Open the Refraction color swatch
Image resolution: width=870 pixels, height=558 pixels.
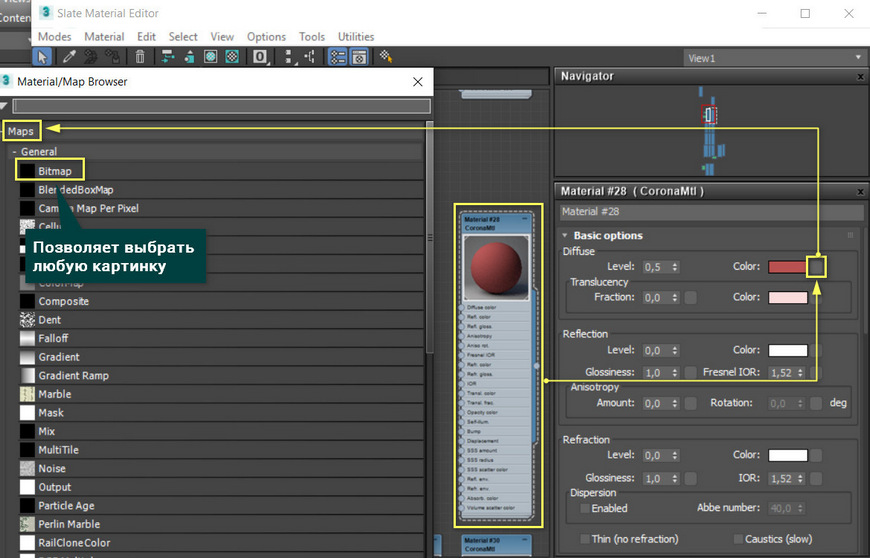coord(788,455)
